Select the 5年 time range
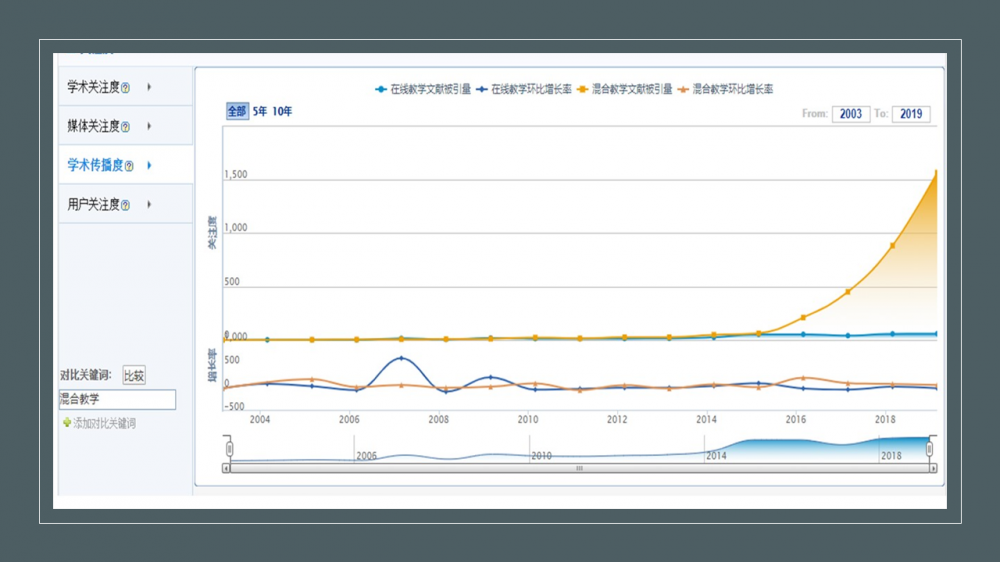 [259, 111]
